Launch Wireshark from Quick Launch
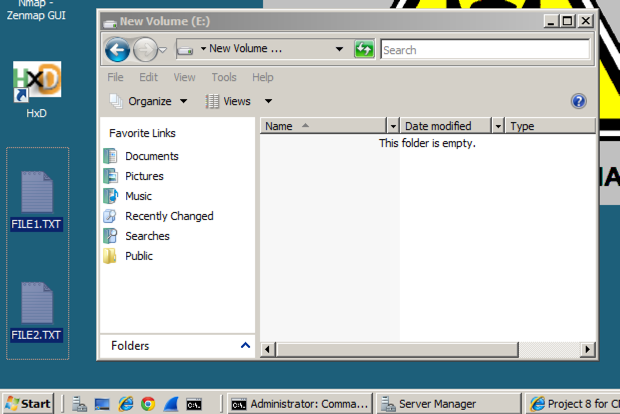This screenshot has height=414, width=620. (x=171, y=404)
